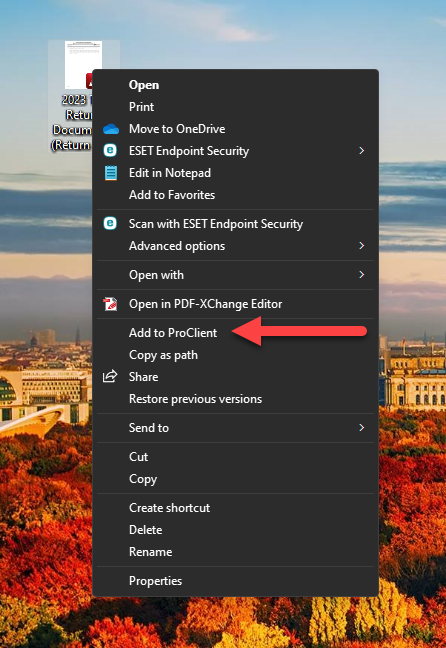Open the Open with entry

click(235, 274)
